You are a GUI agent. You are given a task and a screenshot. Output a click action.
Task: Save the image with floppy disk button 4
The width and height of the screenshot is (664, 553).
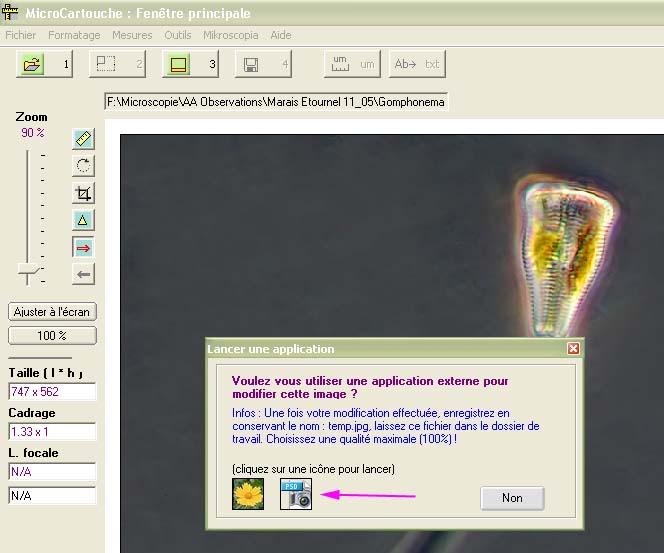pos(263,64)
